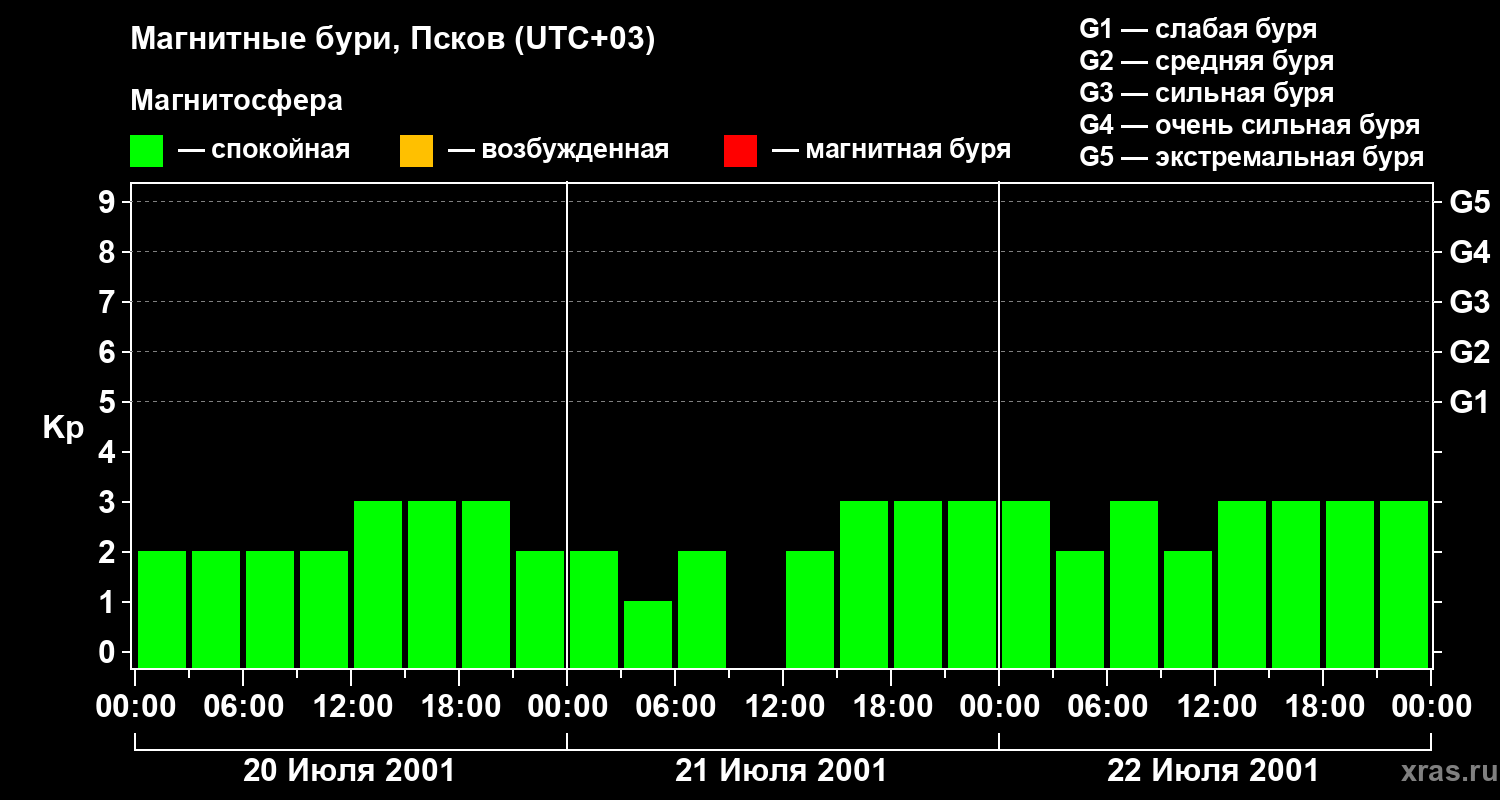
Task: Click the title 'Магнитные бури, Псков (UTC+03)'
Action: (393, 40)
